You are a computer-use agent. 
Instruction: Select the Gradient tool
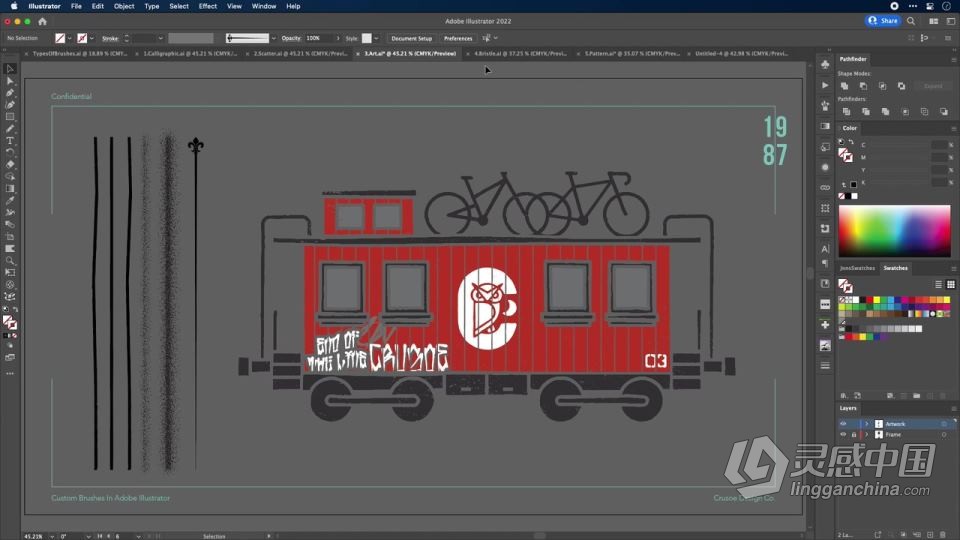point(10,189)
